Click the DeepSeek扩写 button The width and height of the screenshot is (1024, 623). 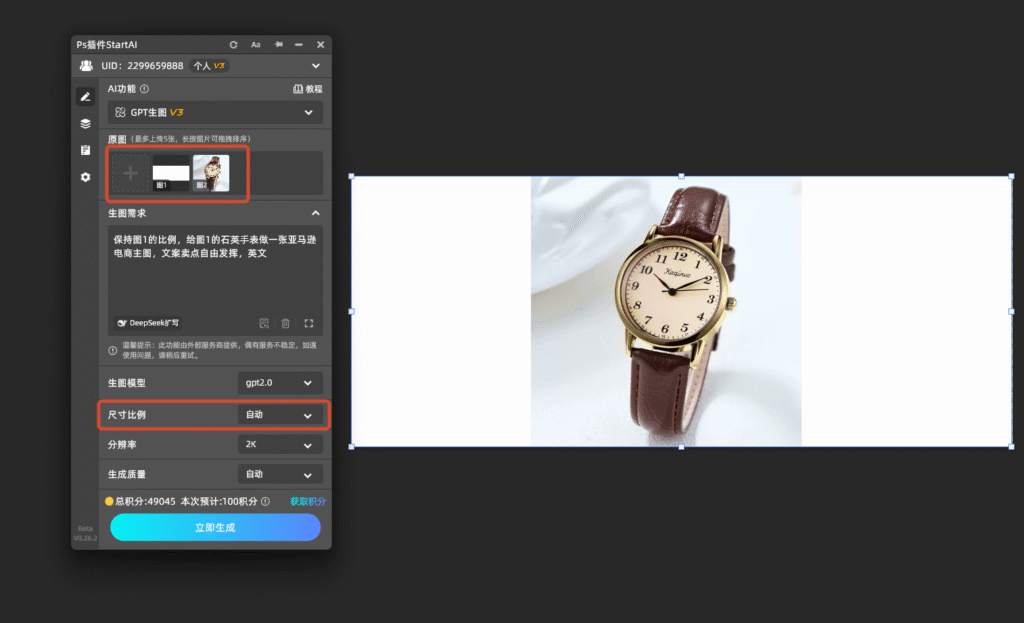(148, 323)
